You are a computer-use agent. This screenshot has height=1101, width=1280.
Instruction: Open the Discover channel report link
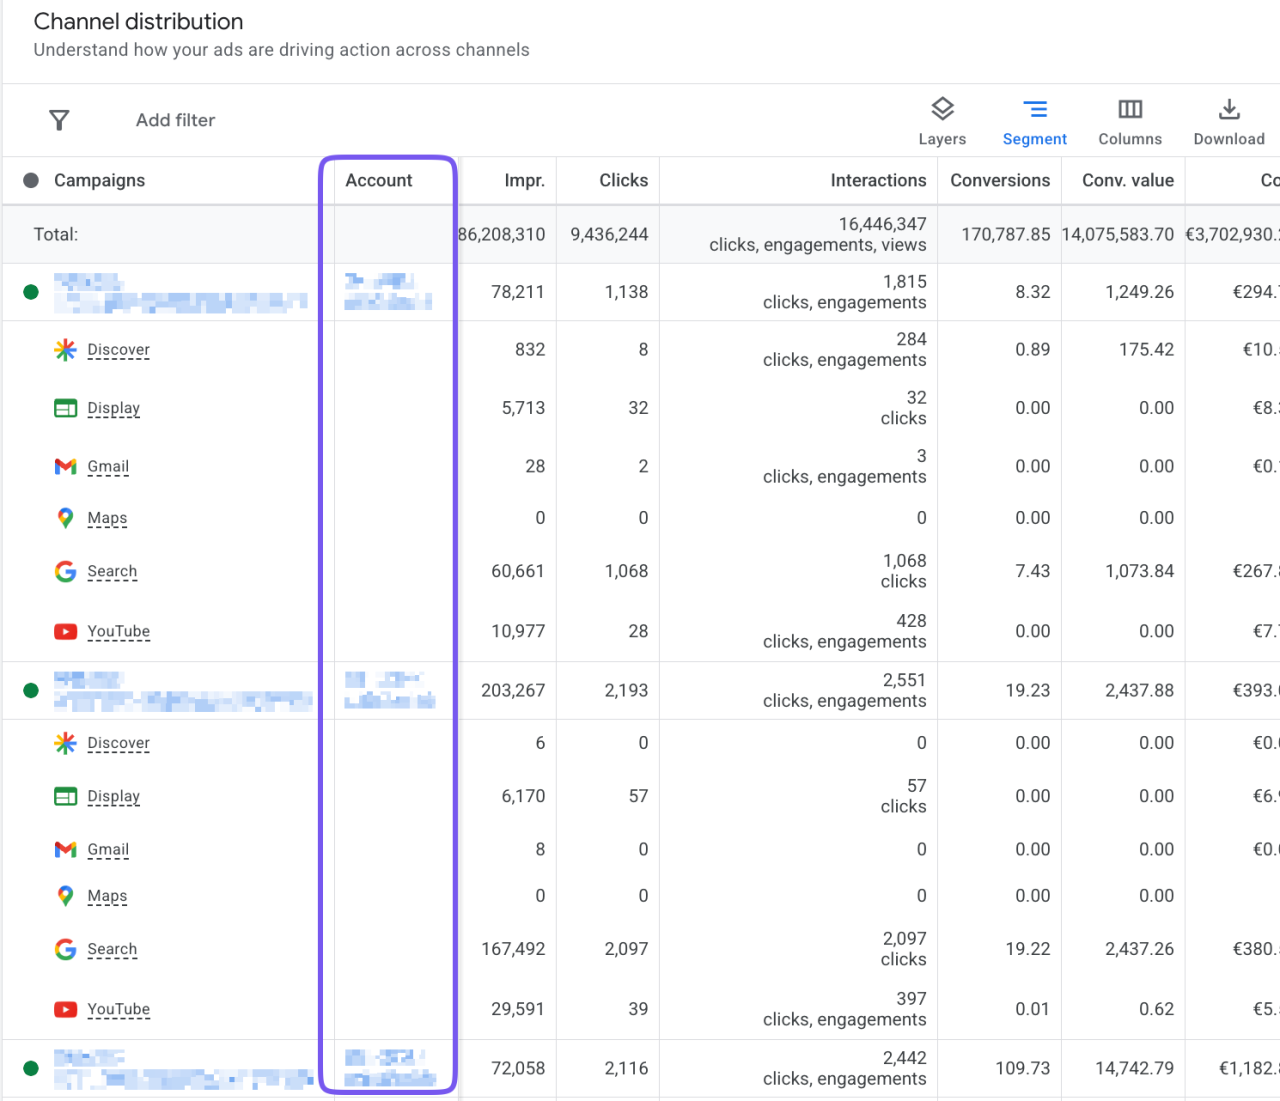(x=118, y=350)
